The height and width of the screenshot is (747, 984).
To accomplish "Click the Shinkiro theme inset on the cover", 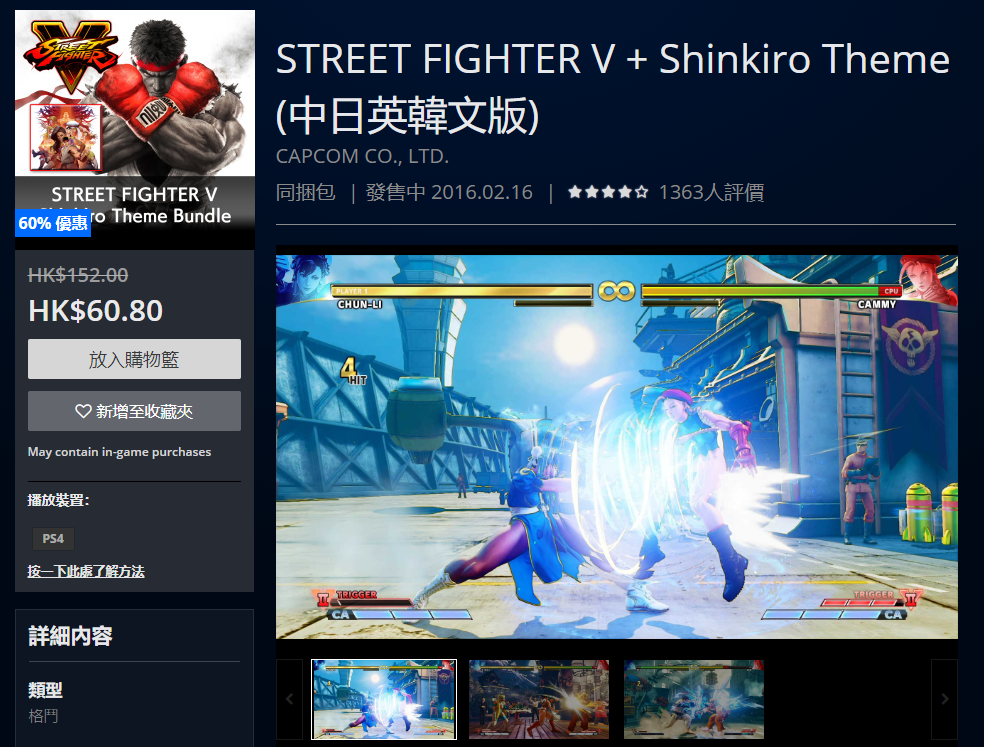I will [65, 137].
